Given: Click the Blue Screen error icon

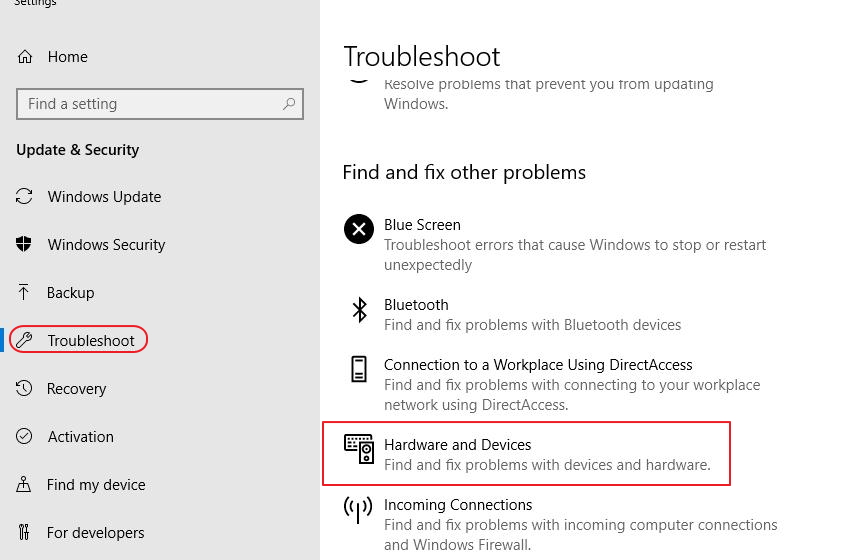Looking at the screenshot, I should [x=359, y=229].
